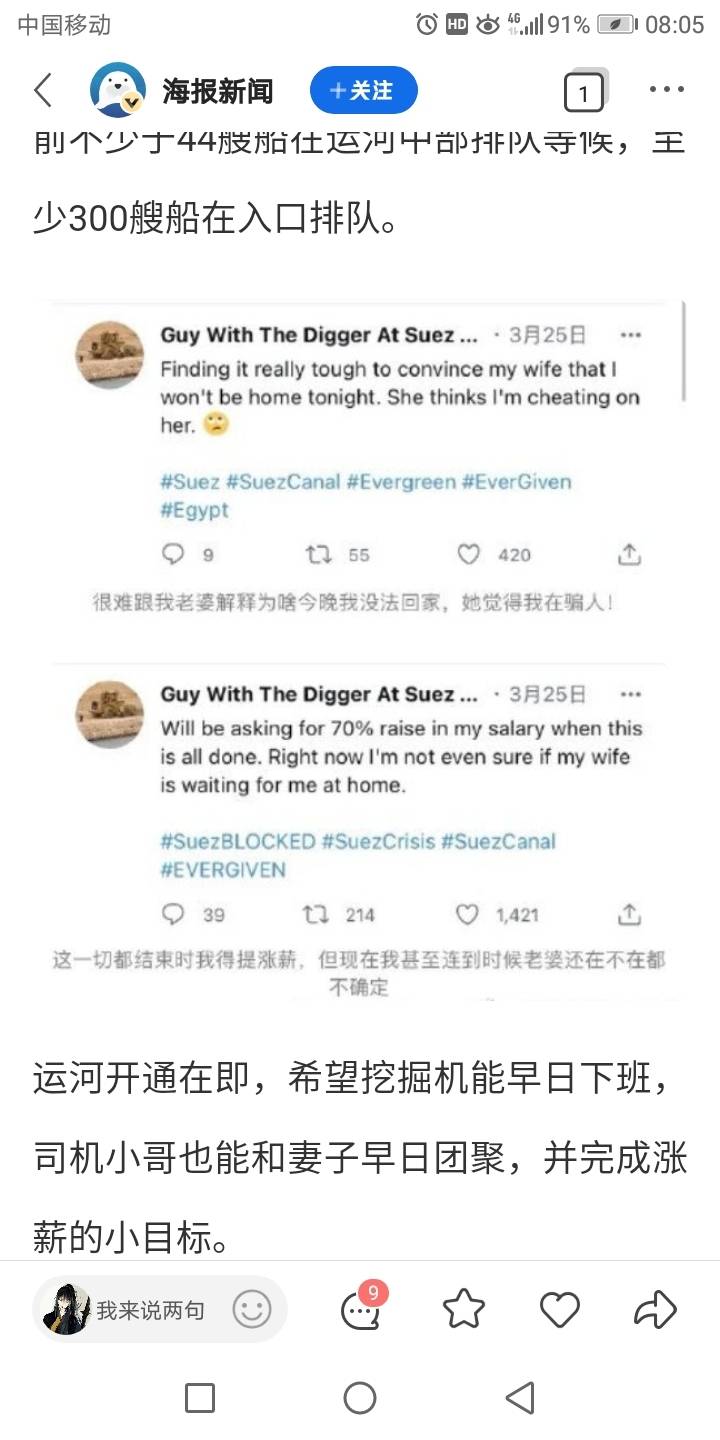Tap the Android recent apps square button
The image size is (720, 1440).
click(x=200, y=1397)
